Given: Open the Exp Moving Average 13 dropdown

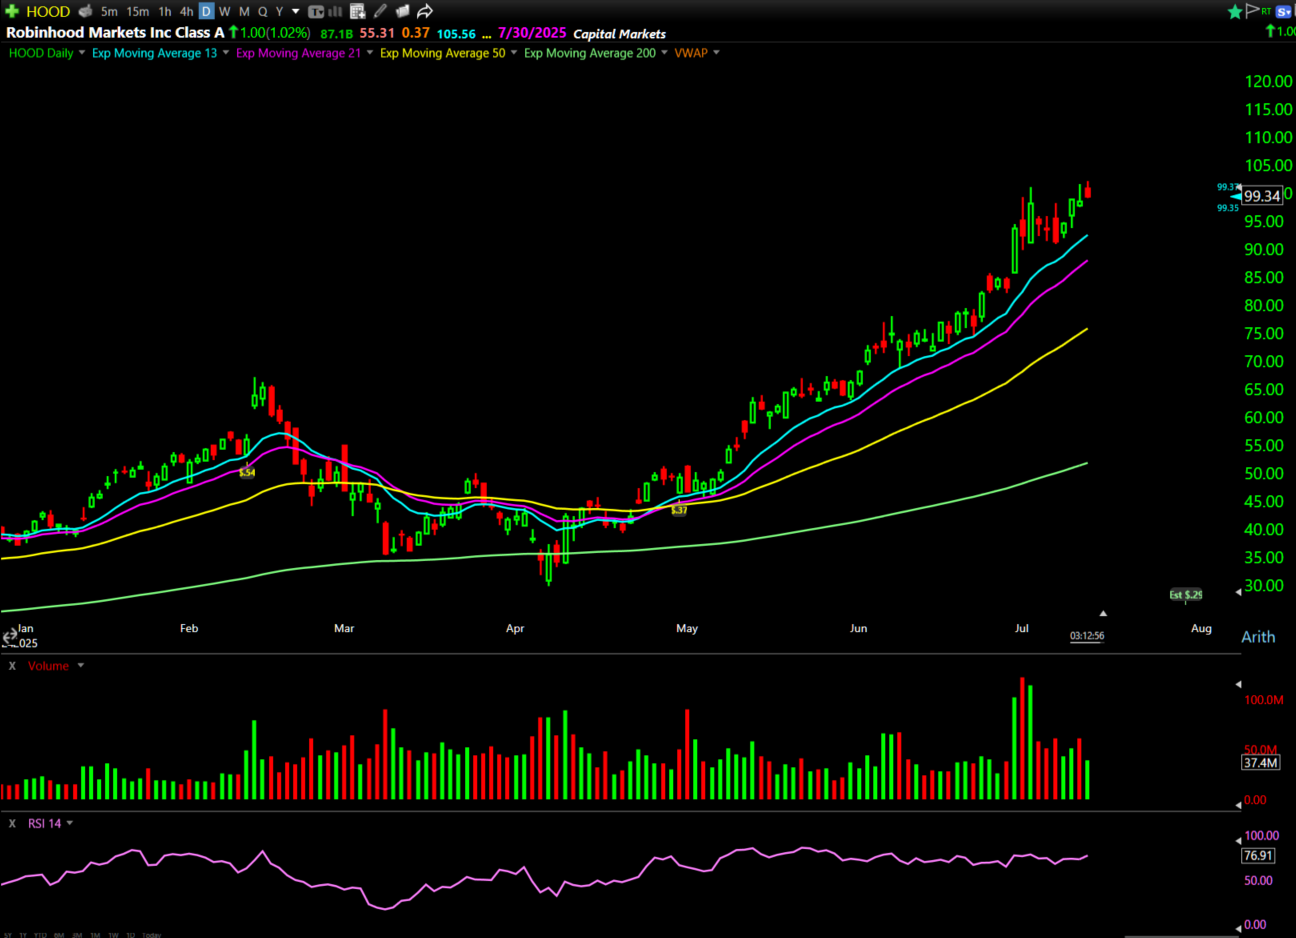Looking at the screenshot, I should (226, 53).
